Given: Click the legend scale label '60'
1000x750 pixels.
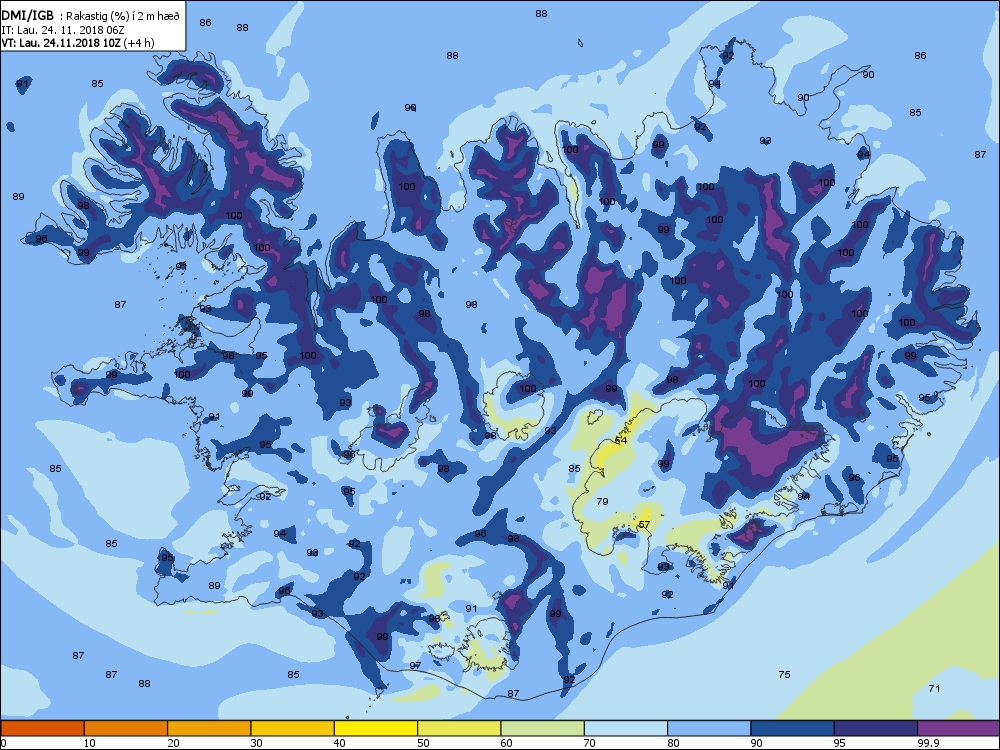Looking at the screenshot, I should (506, 742).
